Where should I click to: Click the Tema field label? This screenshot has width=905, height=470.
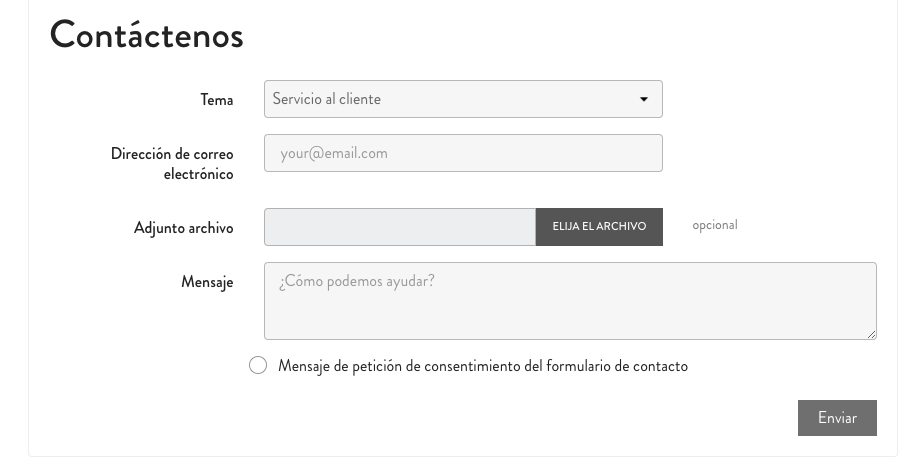click(217, 100)
